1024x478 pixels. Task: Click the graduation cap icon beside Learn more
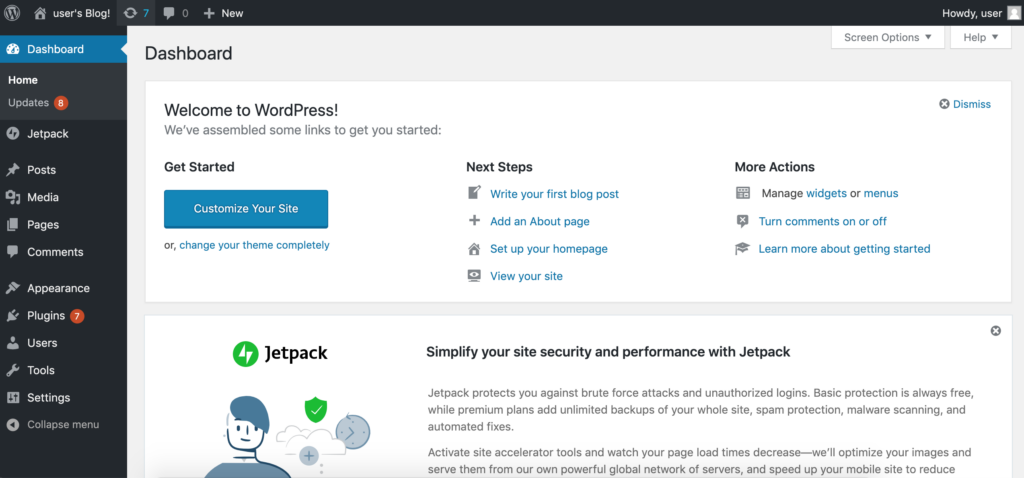tap(743, 249)
